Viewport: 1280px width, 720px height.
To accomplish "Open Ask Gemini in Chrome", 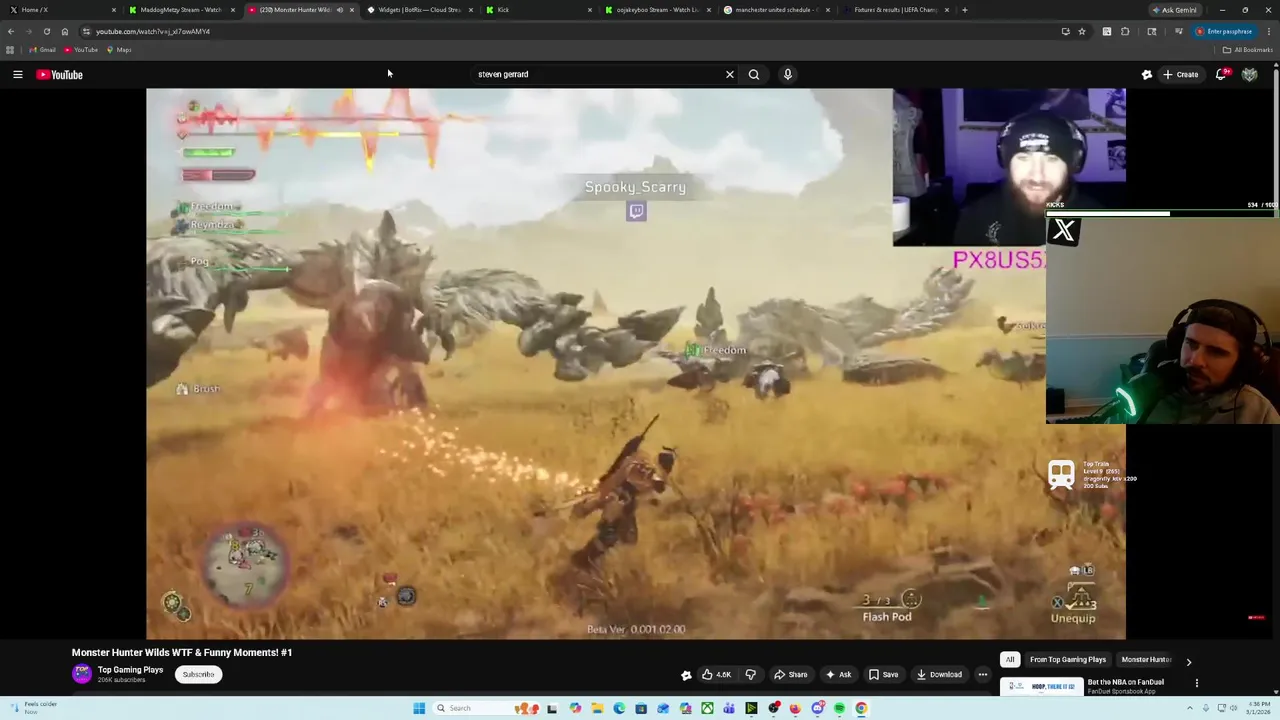I will click(x=1175, y=10).
